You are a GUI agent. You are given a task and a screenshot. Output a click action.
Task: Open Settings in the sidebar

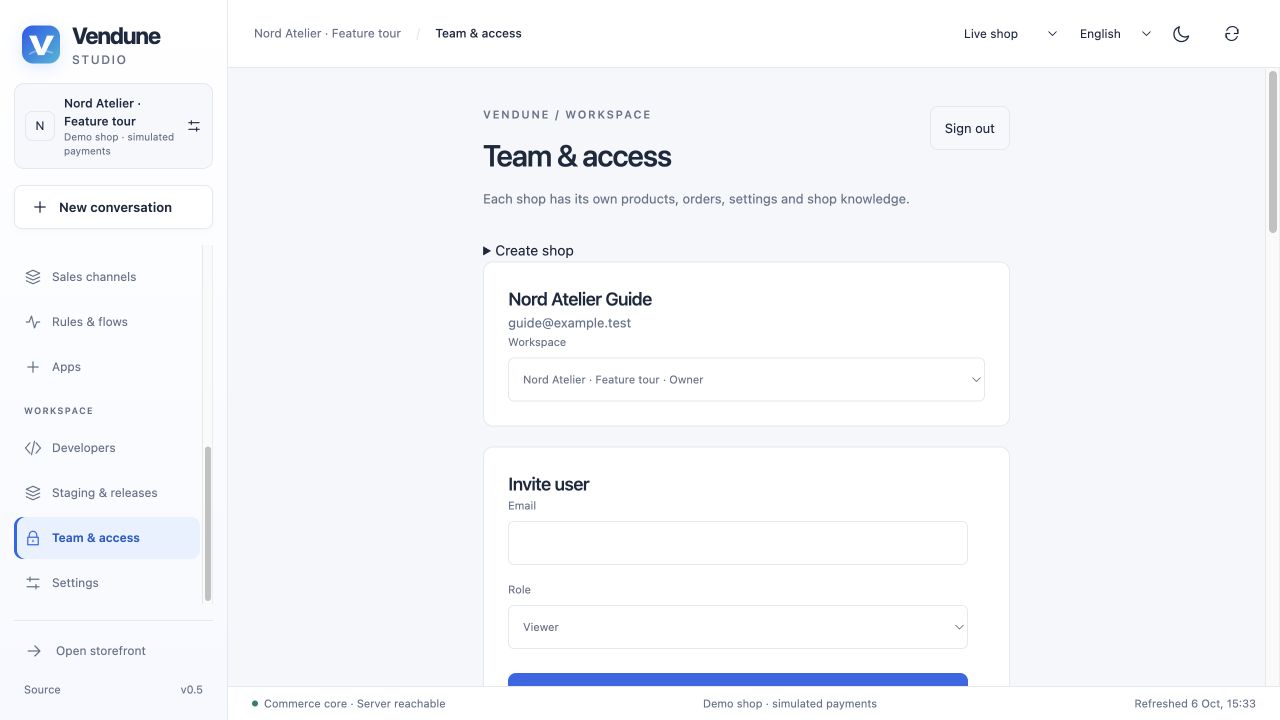(107, 583)
